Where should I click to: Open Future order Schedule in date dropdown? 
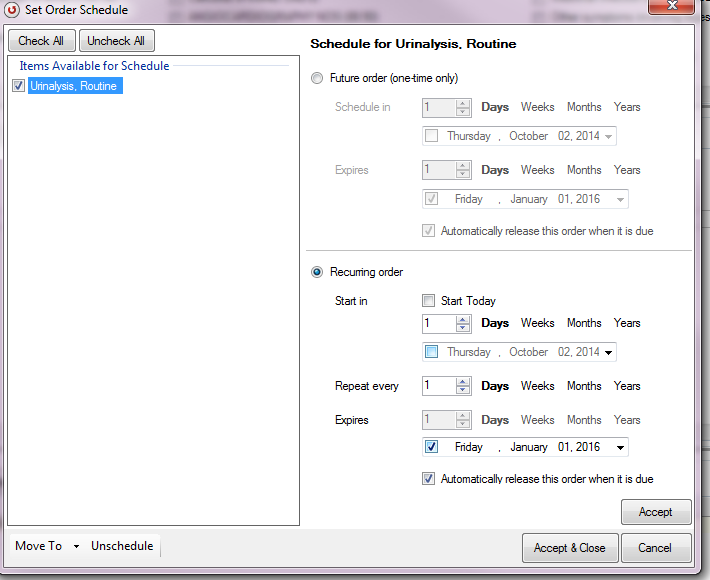[x=609, y=136]
